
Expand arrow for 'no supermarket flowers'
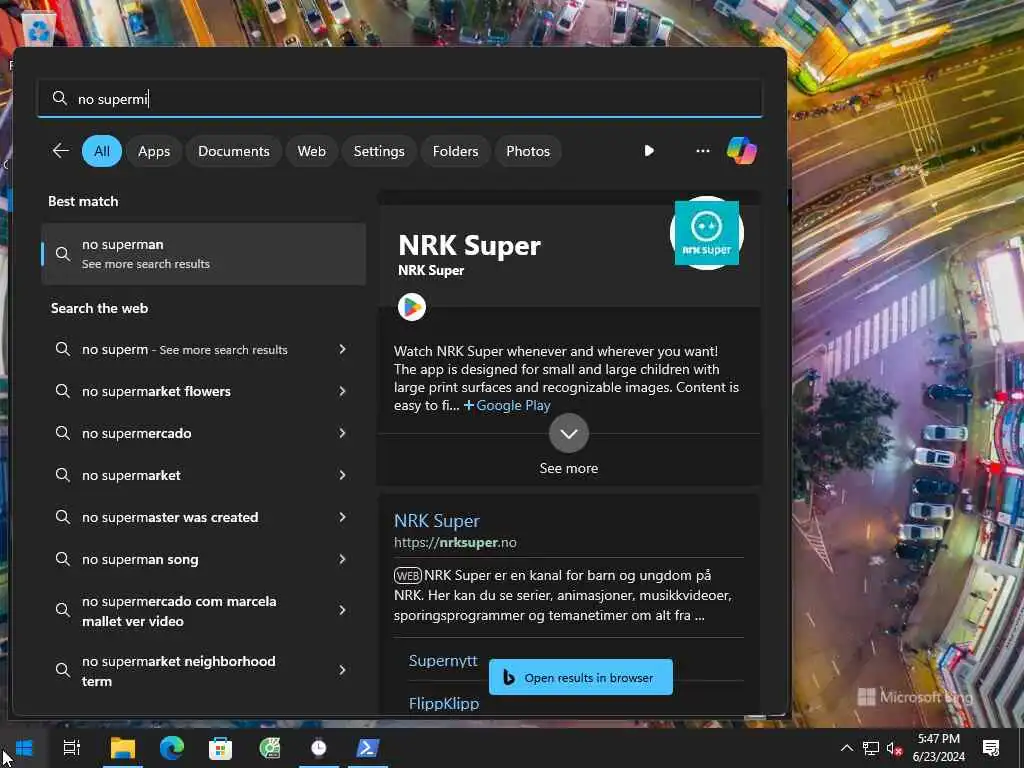point(342,391)
